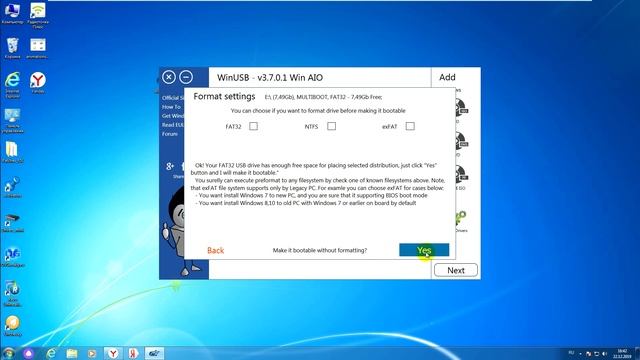Viewport: 640px width, 360px height.
Task: Confirm with the blue Yes button
Action: 424,250
